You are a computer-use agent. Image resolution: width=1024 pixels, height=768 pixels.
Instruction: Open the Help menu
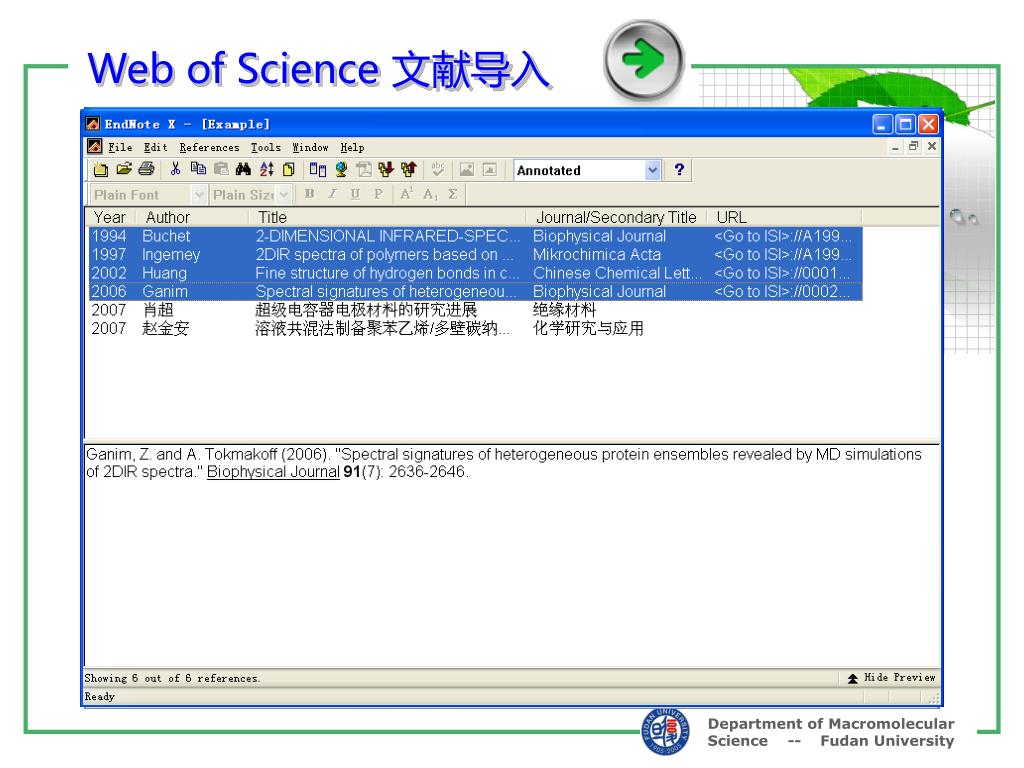tap(352, 148)
